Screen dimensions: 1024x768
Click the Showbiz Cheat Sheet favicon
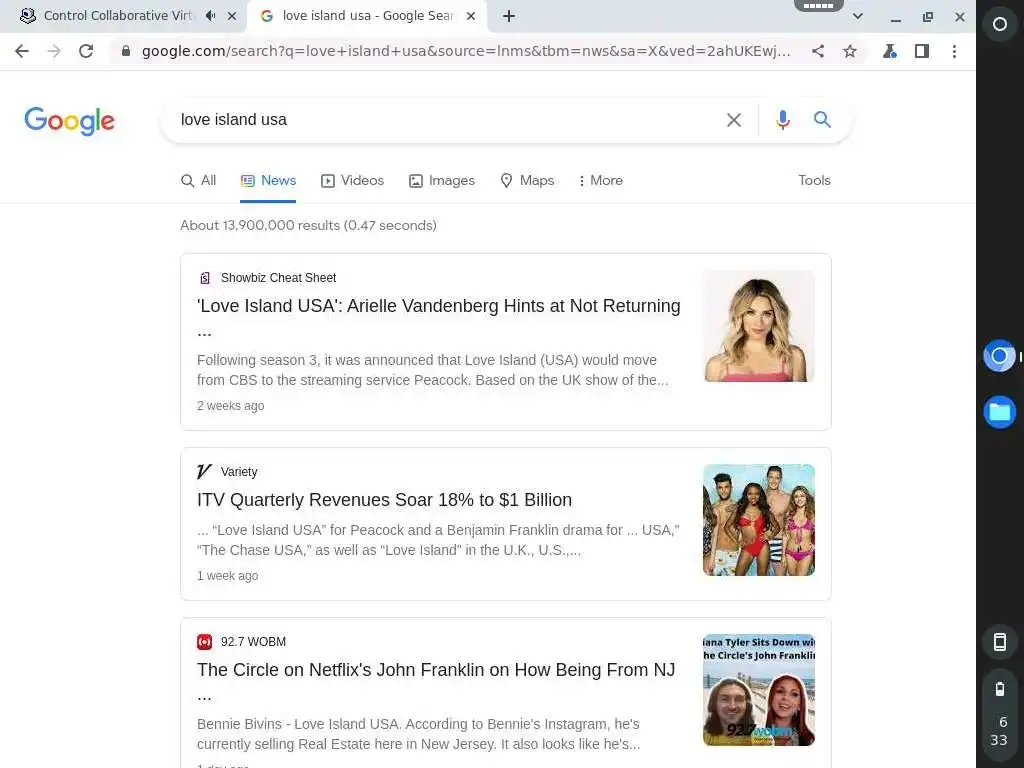[x=204, y=278]
